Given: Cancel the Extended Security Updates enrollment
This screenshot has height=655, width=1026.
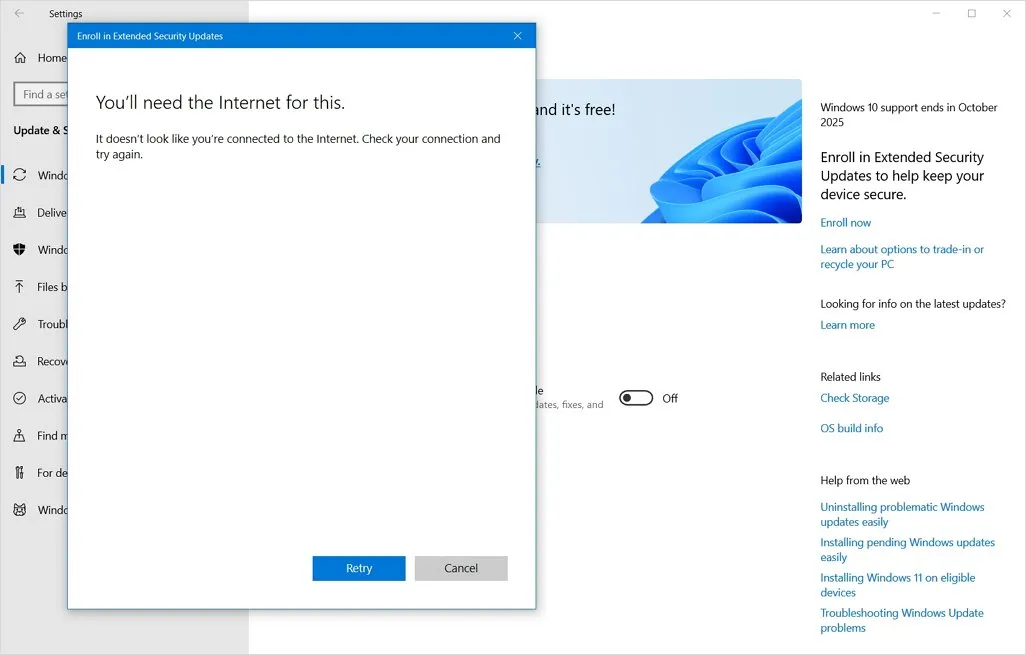Looking at the screenshot, I should (461, 568).
